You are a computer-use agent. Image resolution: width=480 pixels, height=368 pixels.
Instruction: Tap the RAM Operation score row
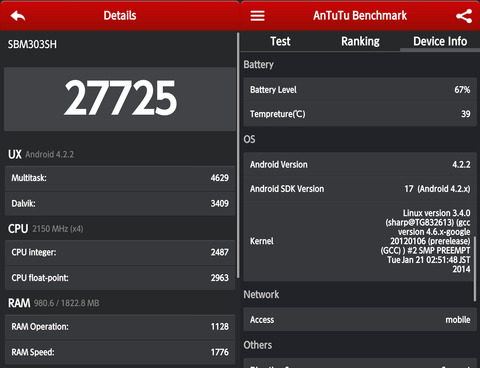pyautogui.click(x=120, y=327)
